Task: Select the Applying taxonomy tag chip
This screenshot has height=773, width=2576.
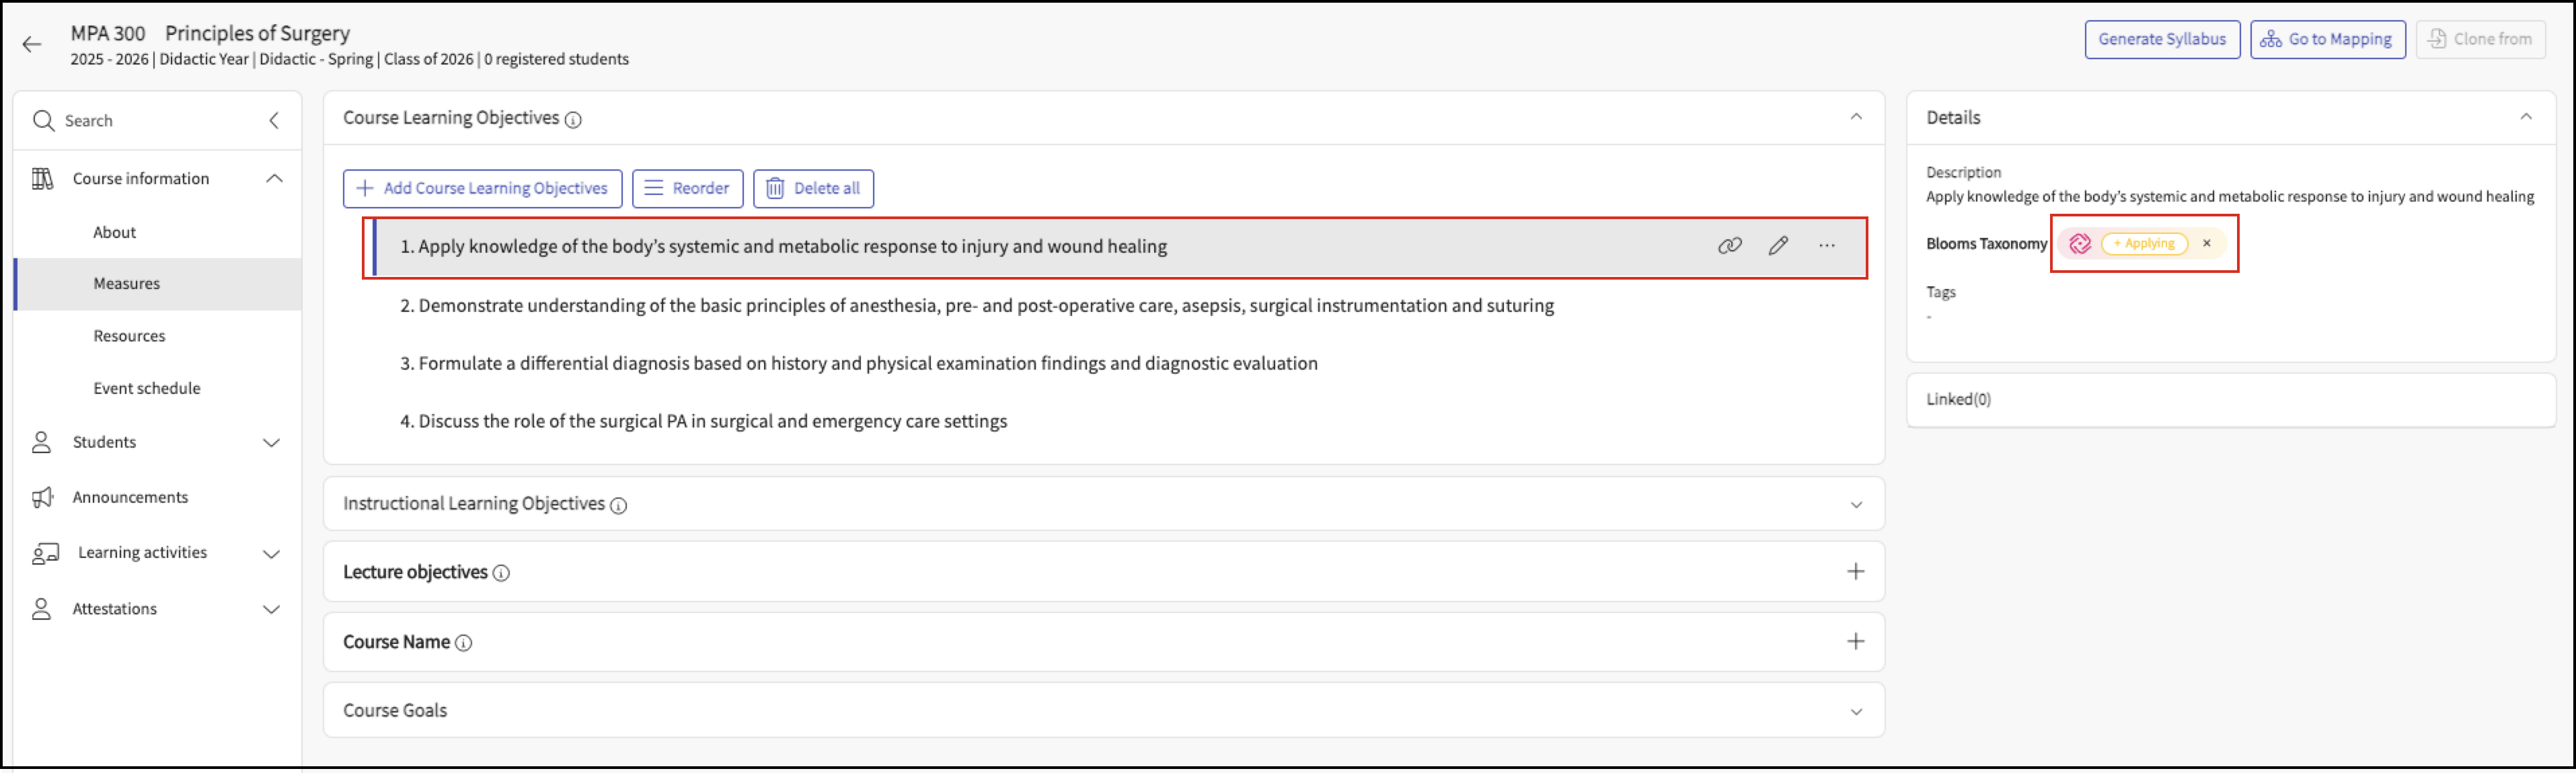Action: click(x=2143, y=243)
